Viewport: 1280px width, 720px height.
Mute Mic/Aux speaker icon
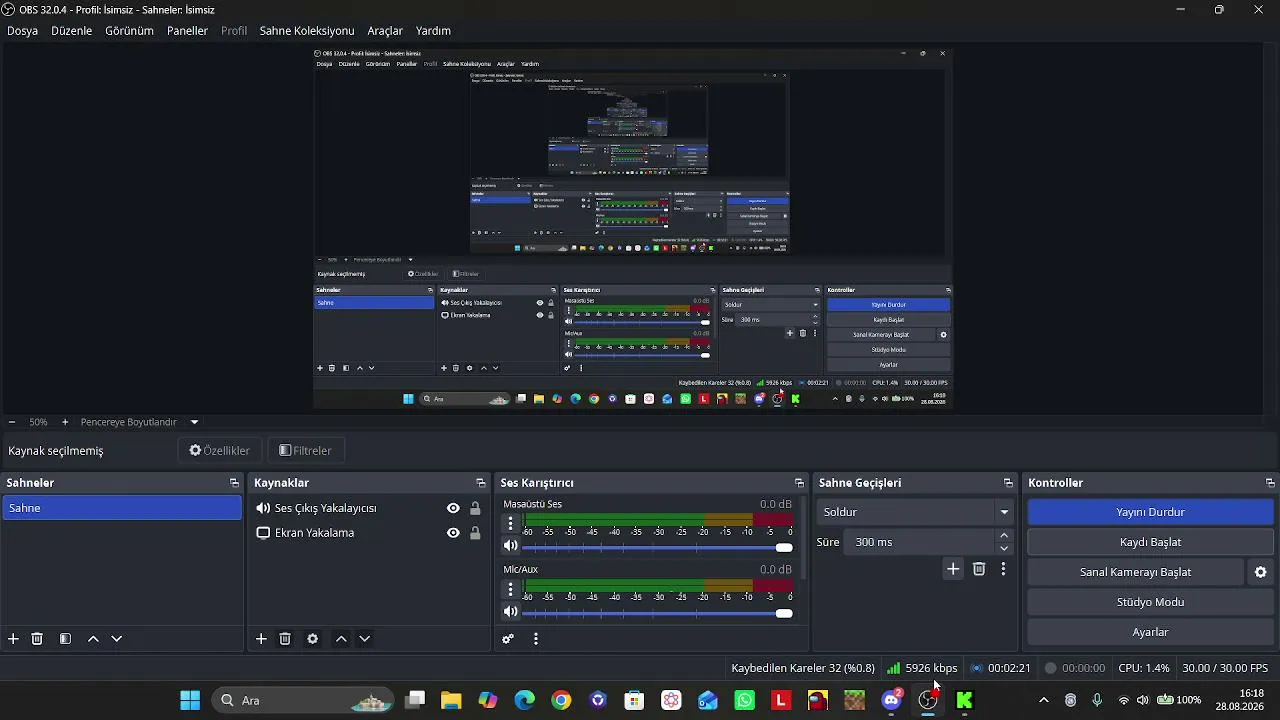click(x=510, y=611)
